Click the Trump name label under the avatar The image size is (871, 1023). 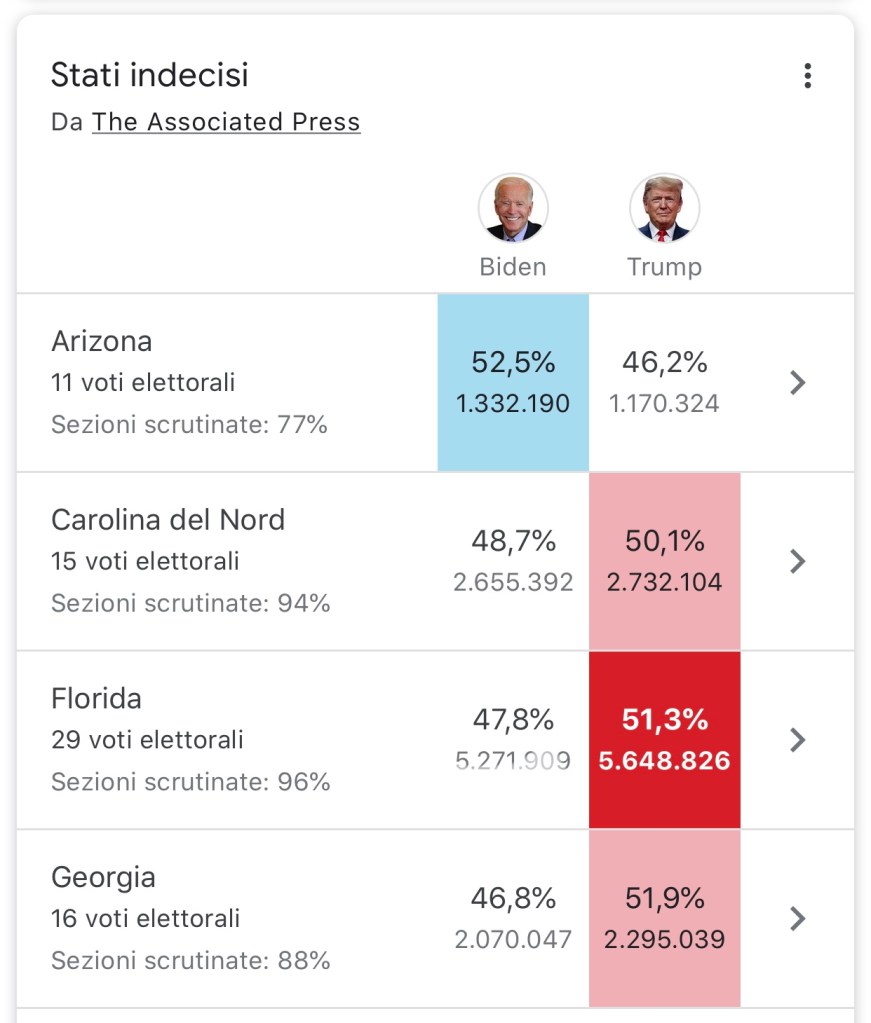coord(664,267)
